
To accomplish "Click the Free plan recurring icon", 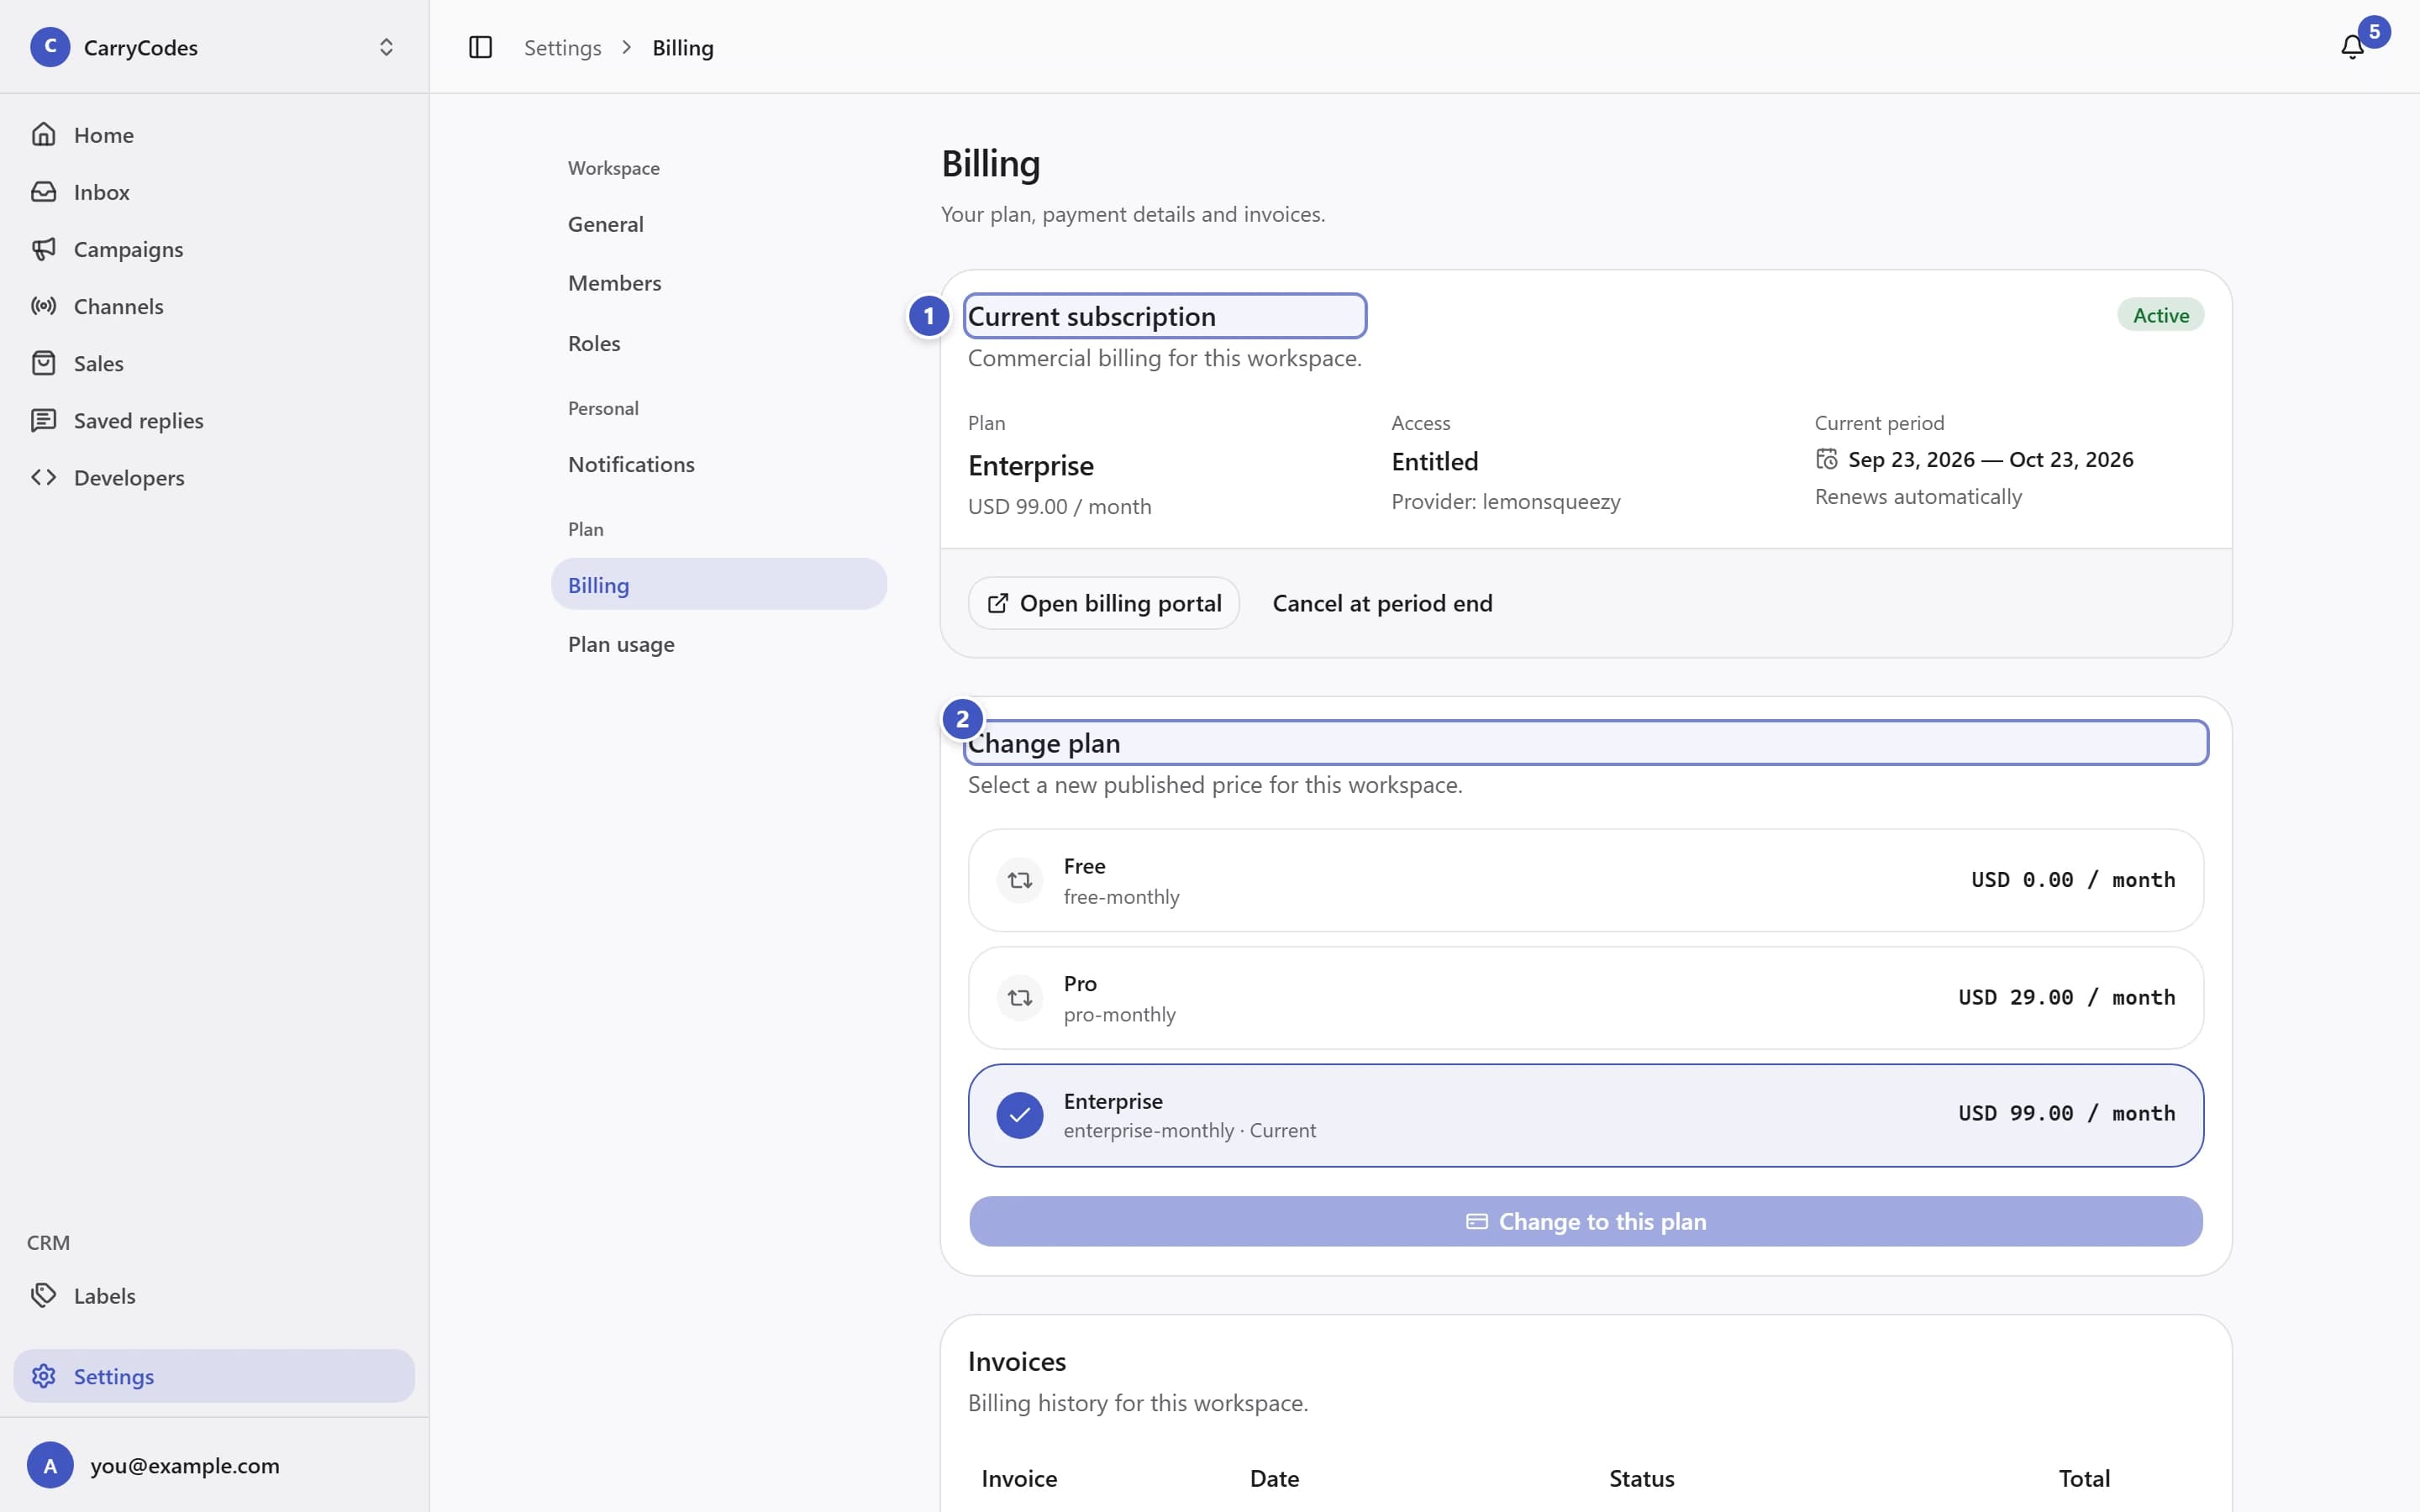I will point(1020,880).
